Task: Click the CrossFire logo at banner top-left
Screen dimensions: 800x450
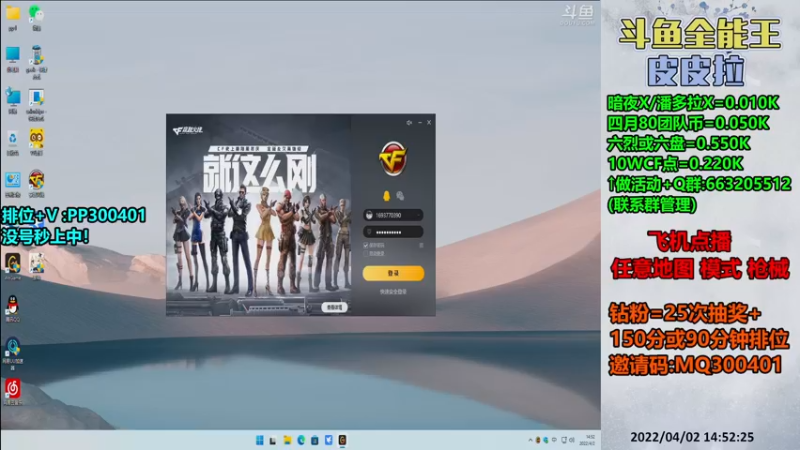Action: tap(188, 131)
